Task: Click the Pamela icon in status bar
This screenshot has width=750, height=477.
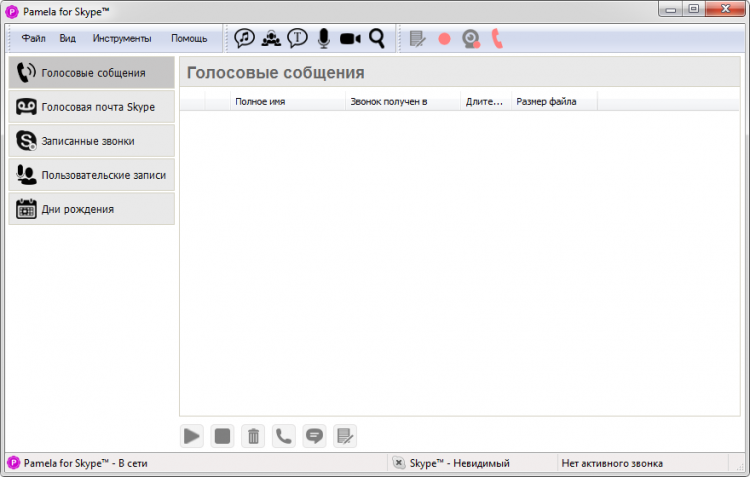Action: click(x=13, y=463)
